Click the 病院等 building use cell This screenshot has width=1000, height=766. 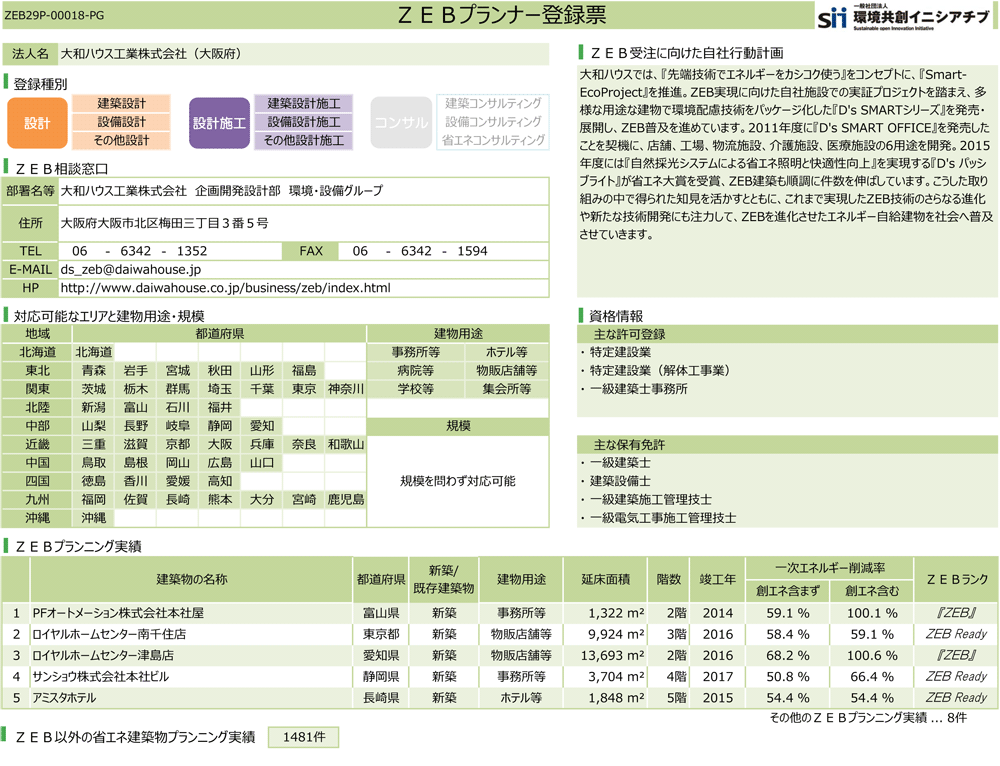tap(415, 371)
